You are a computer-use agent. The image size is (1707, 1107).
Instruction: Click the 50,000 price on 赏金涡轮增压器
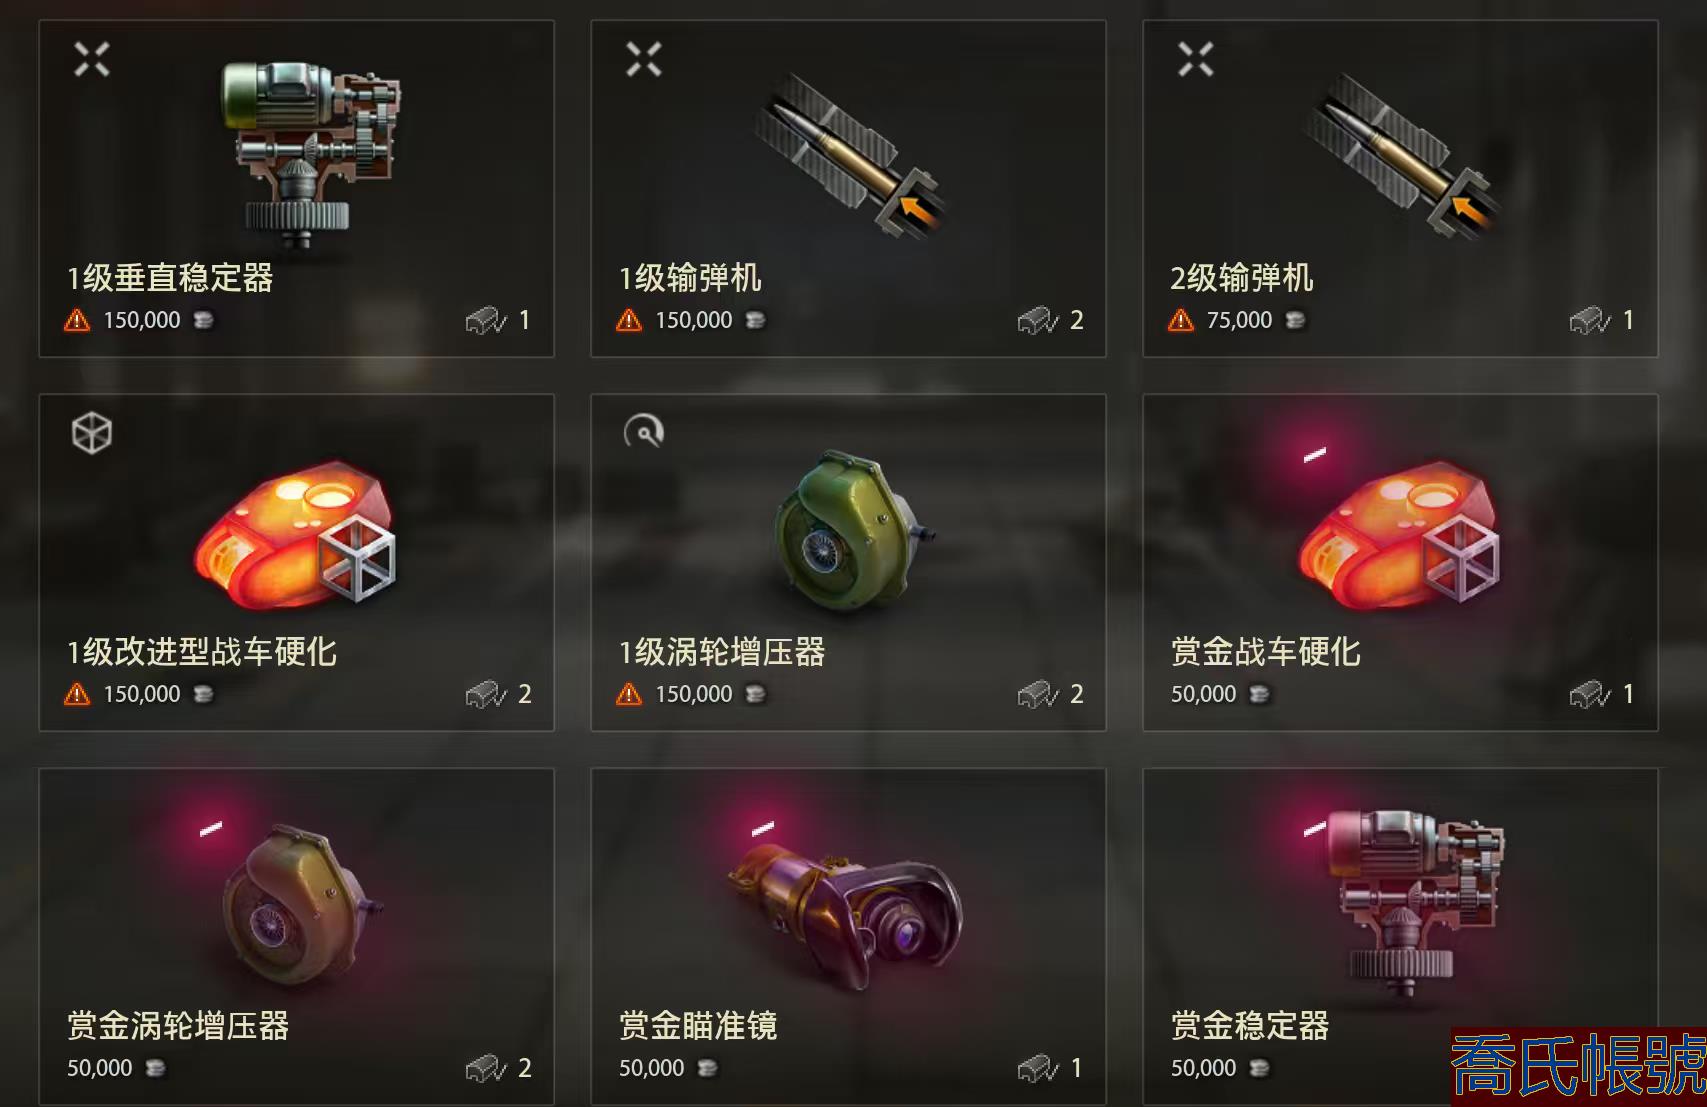pyautogui.click(x=99, y=1068)
